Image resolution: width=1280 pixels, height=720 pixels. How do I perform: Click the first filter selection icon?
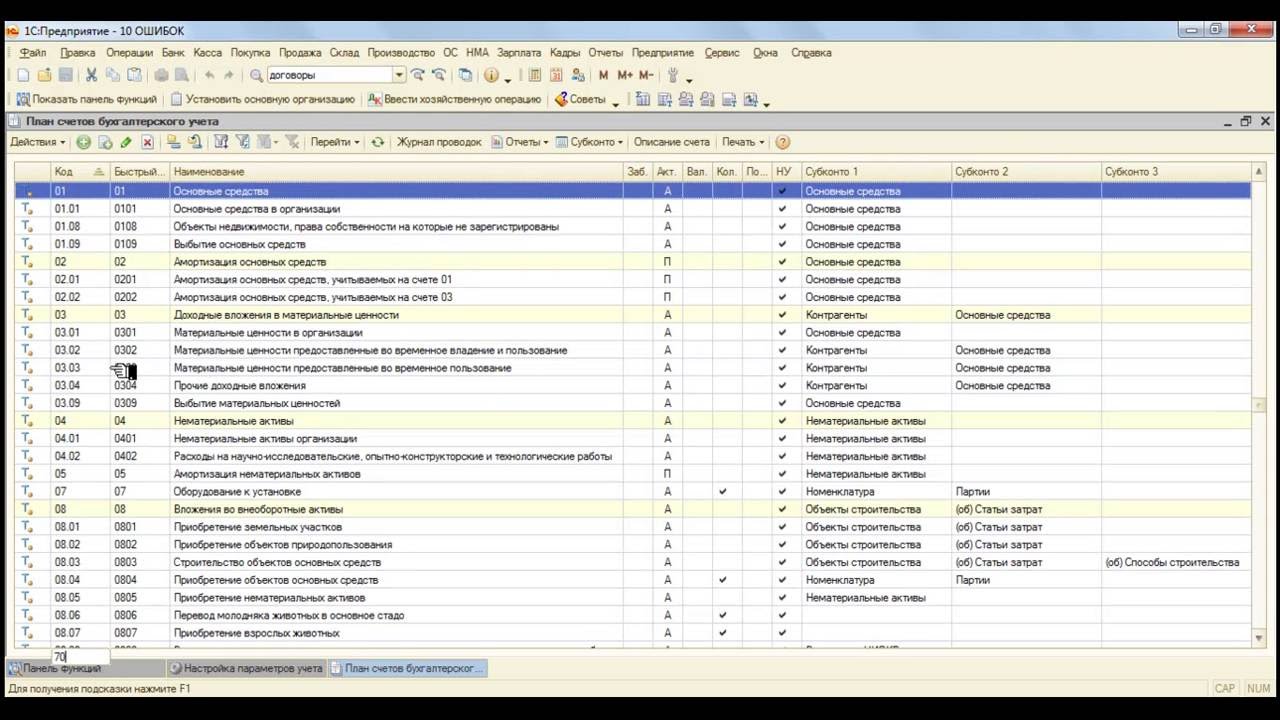click(x=221, y=142)
